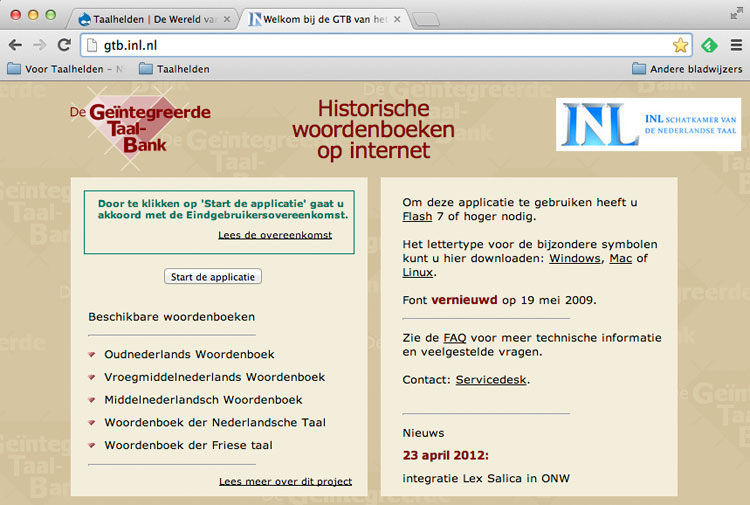The height and width of the screenshot is (505, 750).
Task: Close the Taalhelden tab
Action: click(227, 19)
